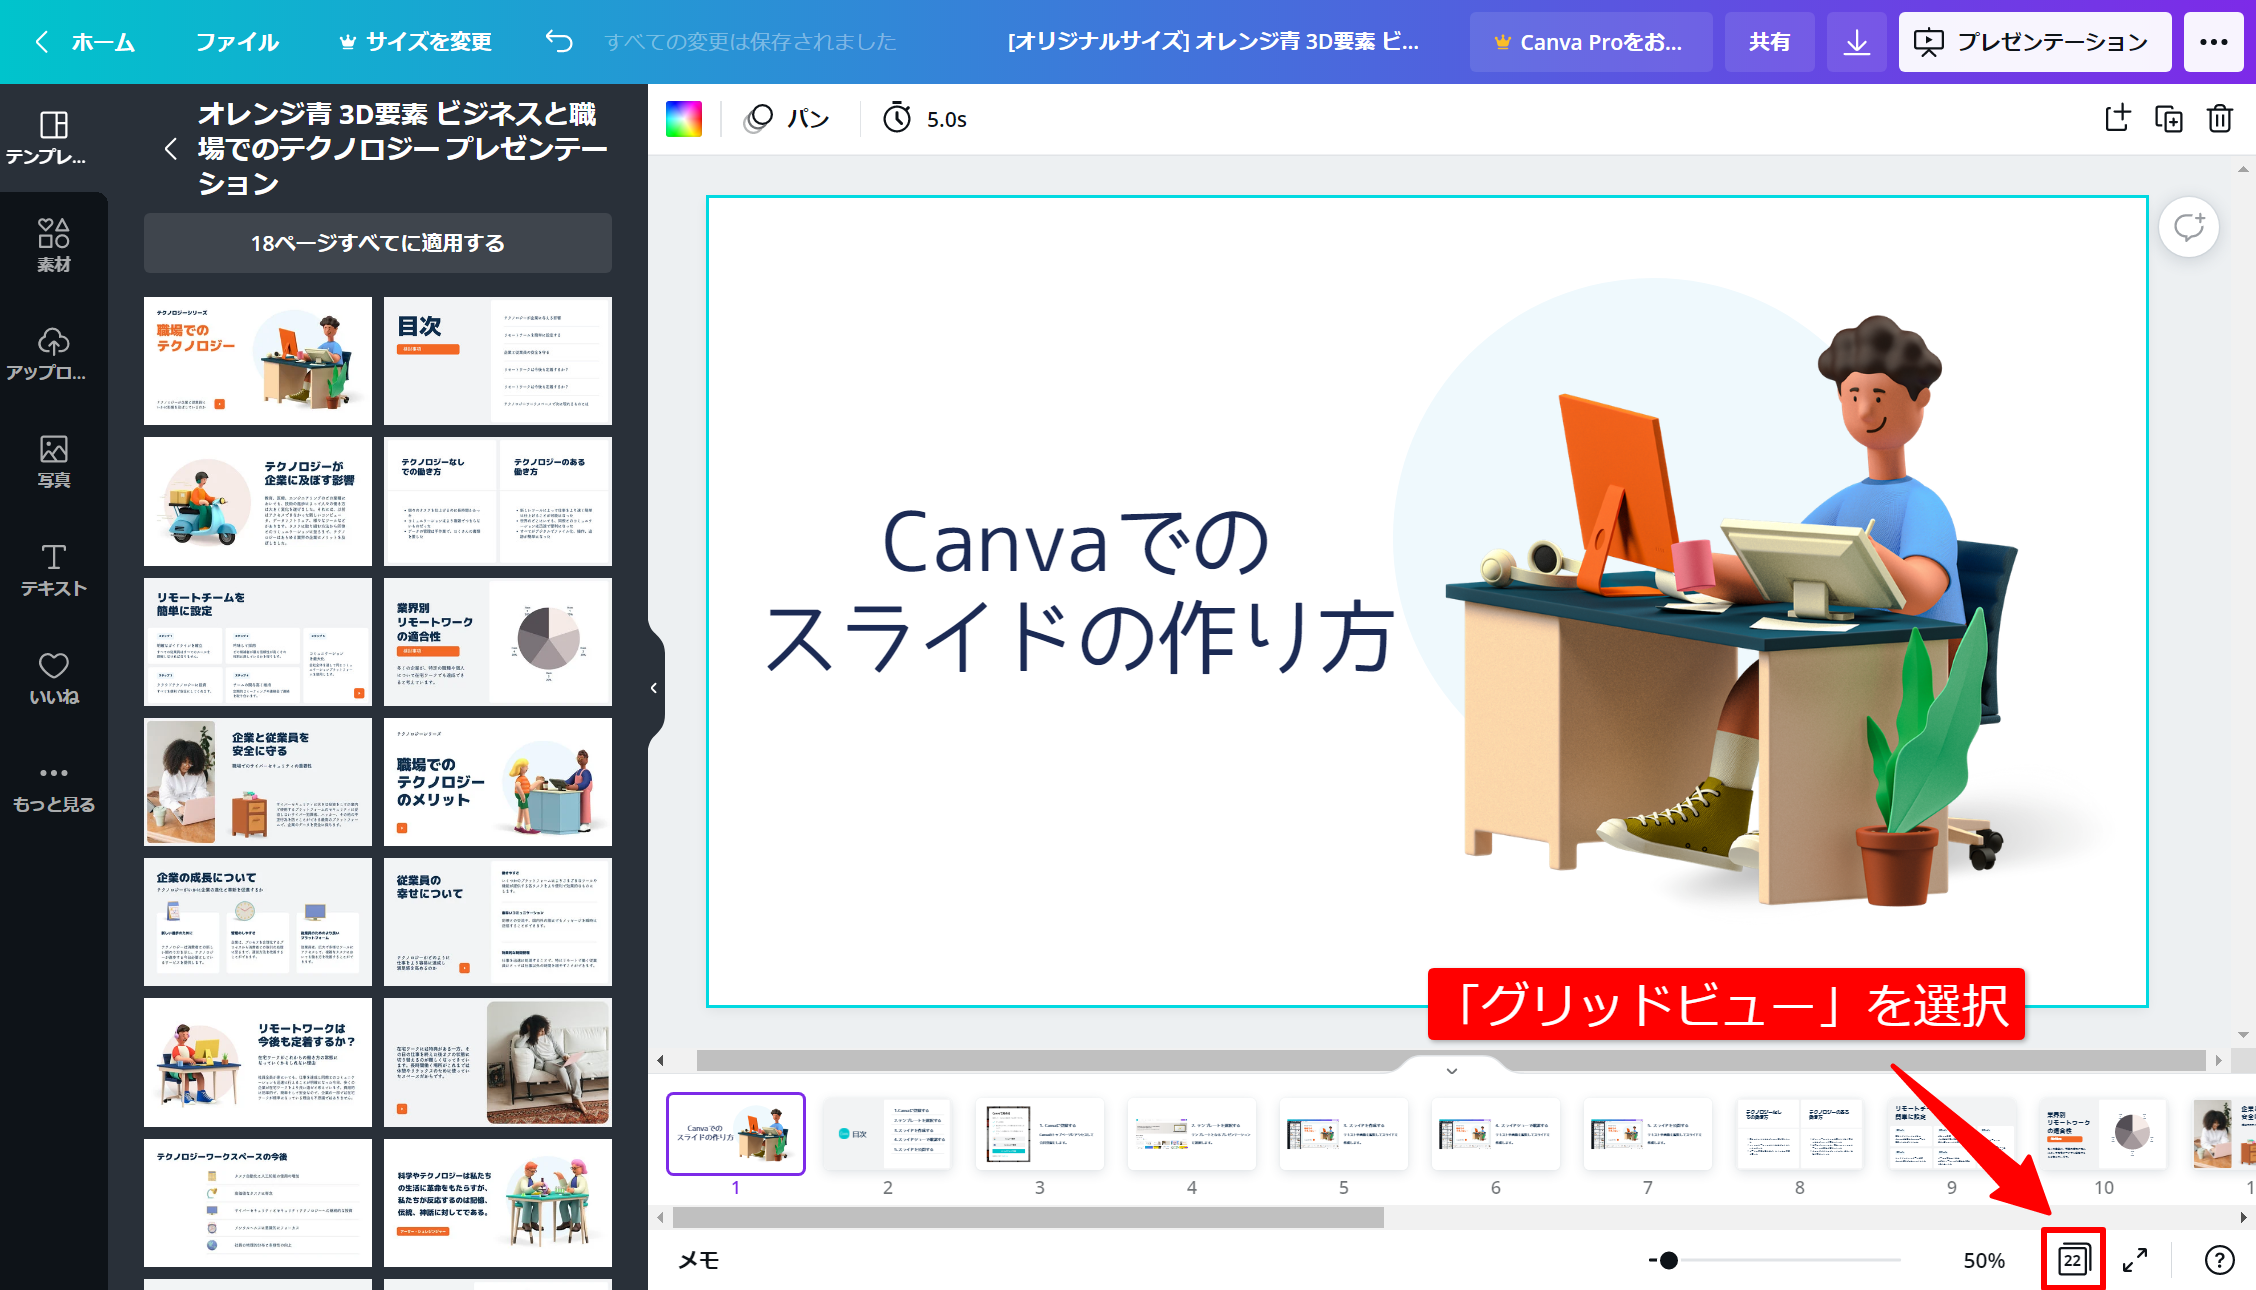Click the document title in the header
Image resolution: width=2256 pixels, height=1290 pixels.
1213,42
